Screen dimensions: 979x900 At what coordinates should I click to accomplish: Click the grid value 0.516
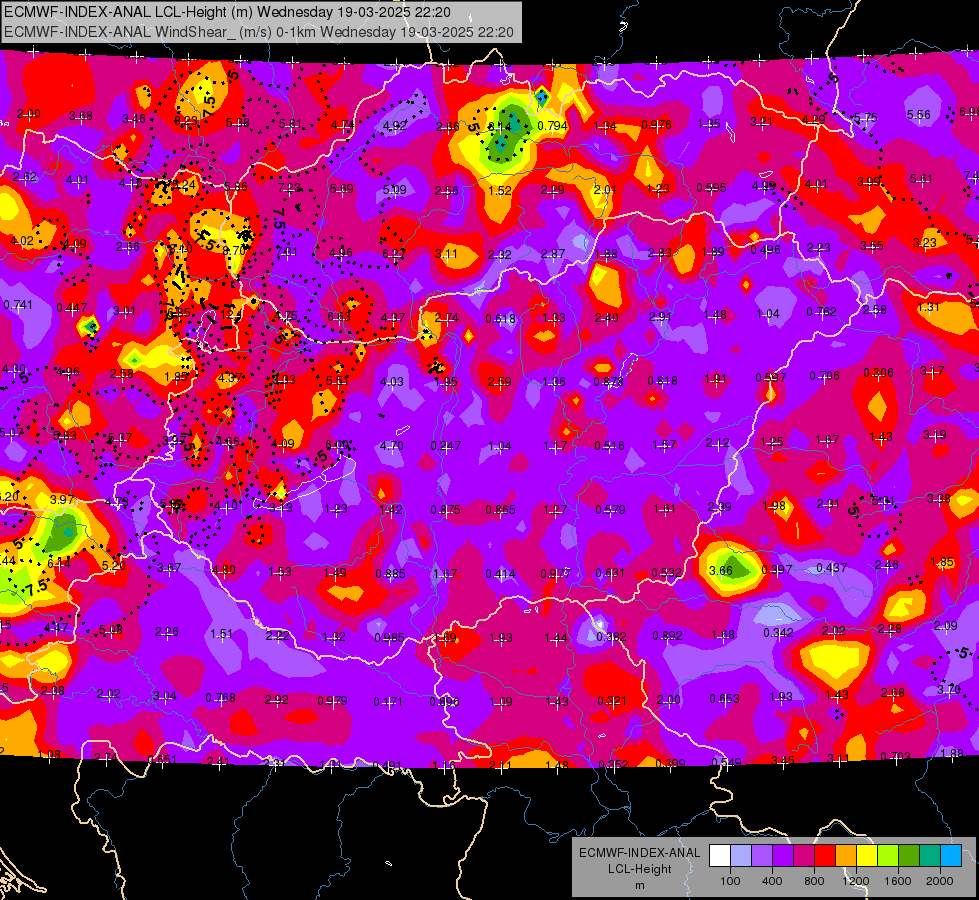click(x=609, y=445)
